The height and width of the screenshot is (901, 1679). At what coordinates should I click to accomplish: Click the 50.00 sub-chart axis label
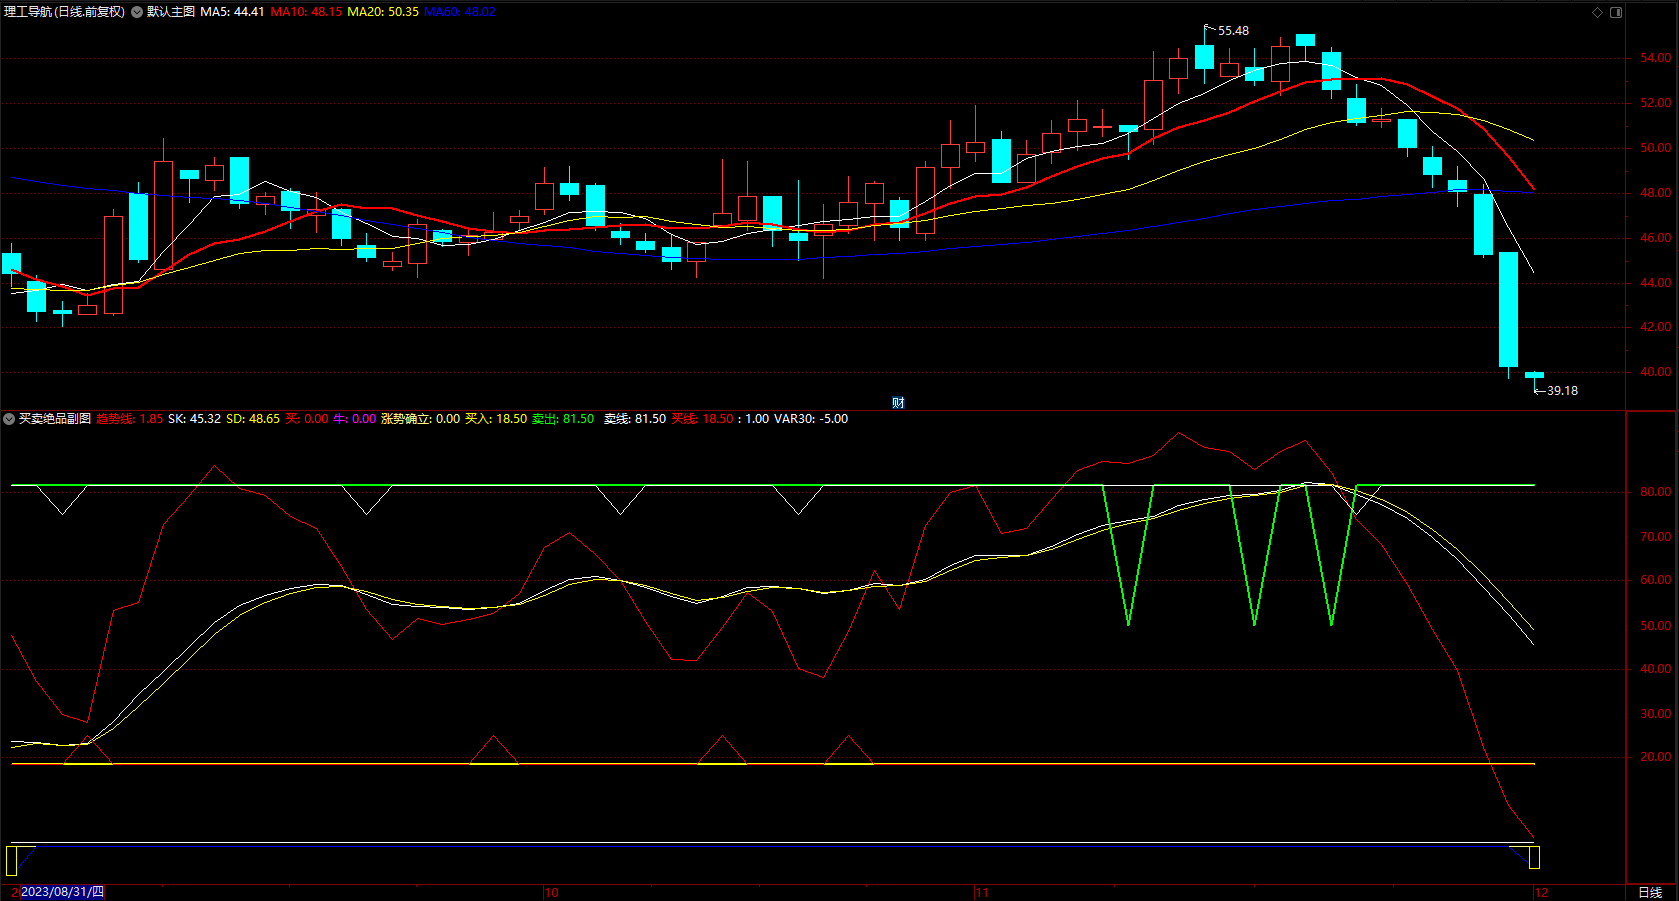[x=1655, y=626]
